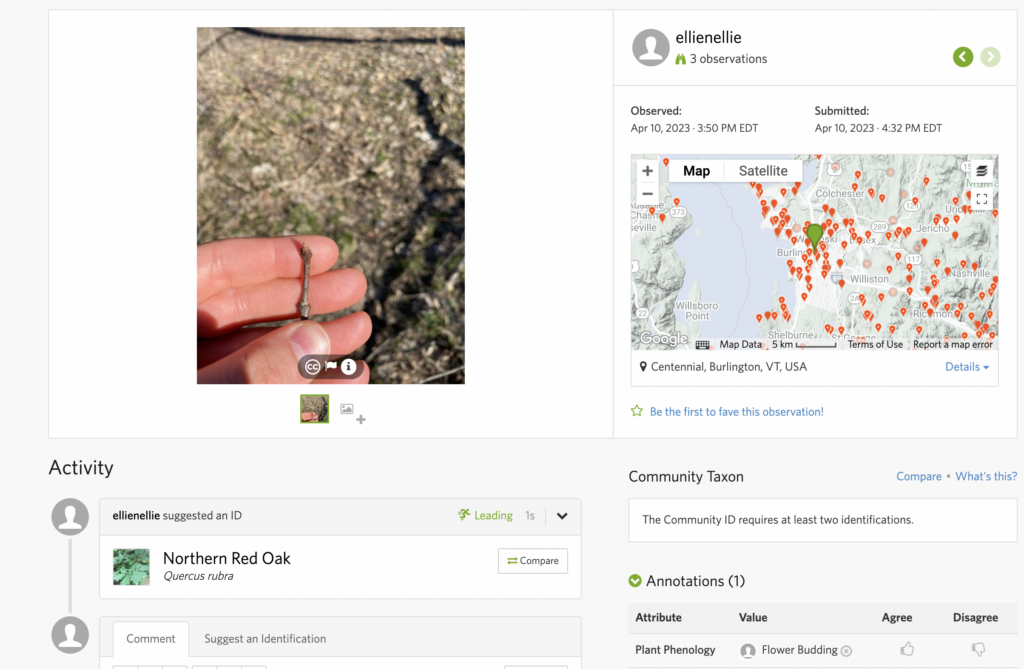
Task: Remove the Flower Budding annotation value
Action: tap(846, 651)
